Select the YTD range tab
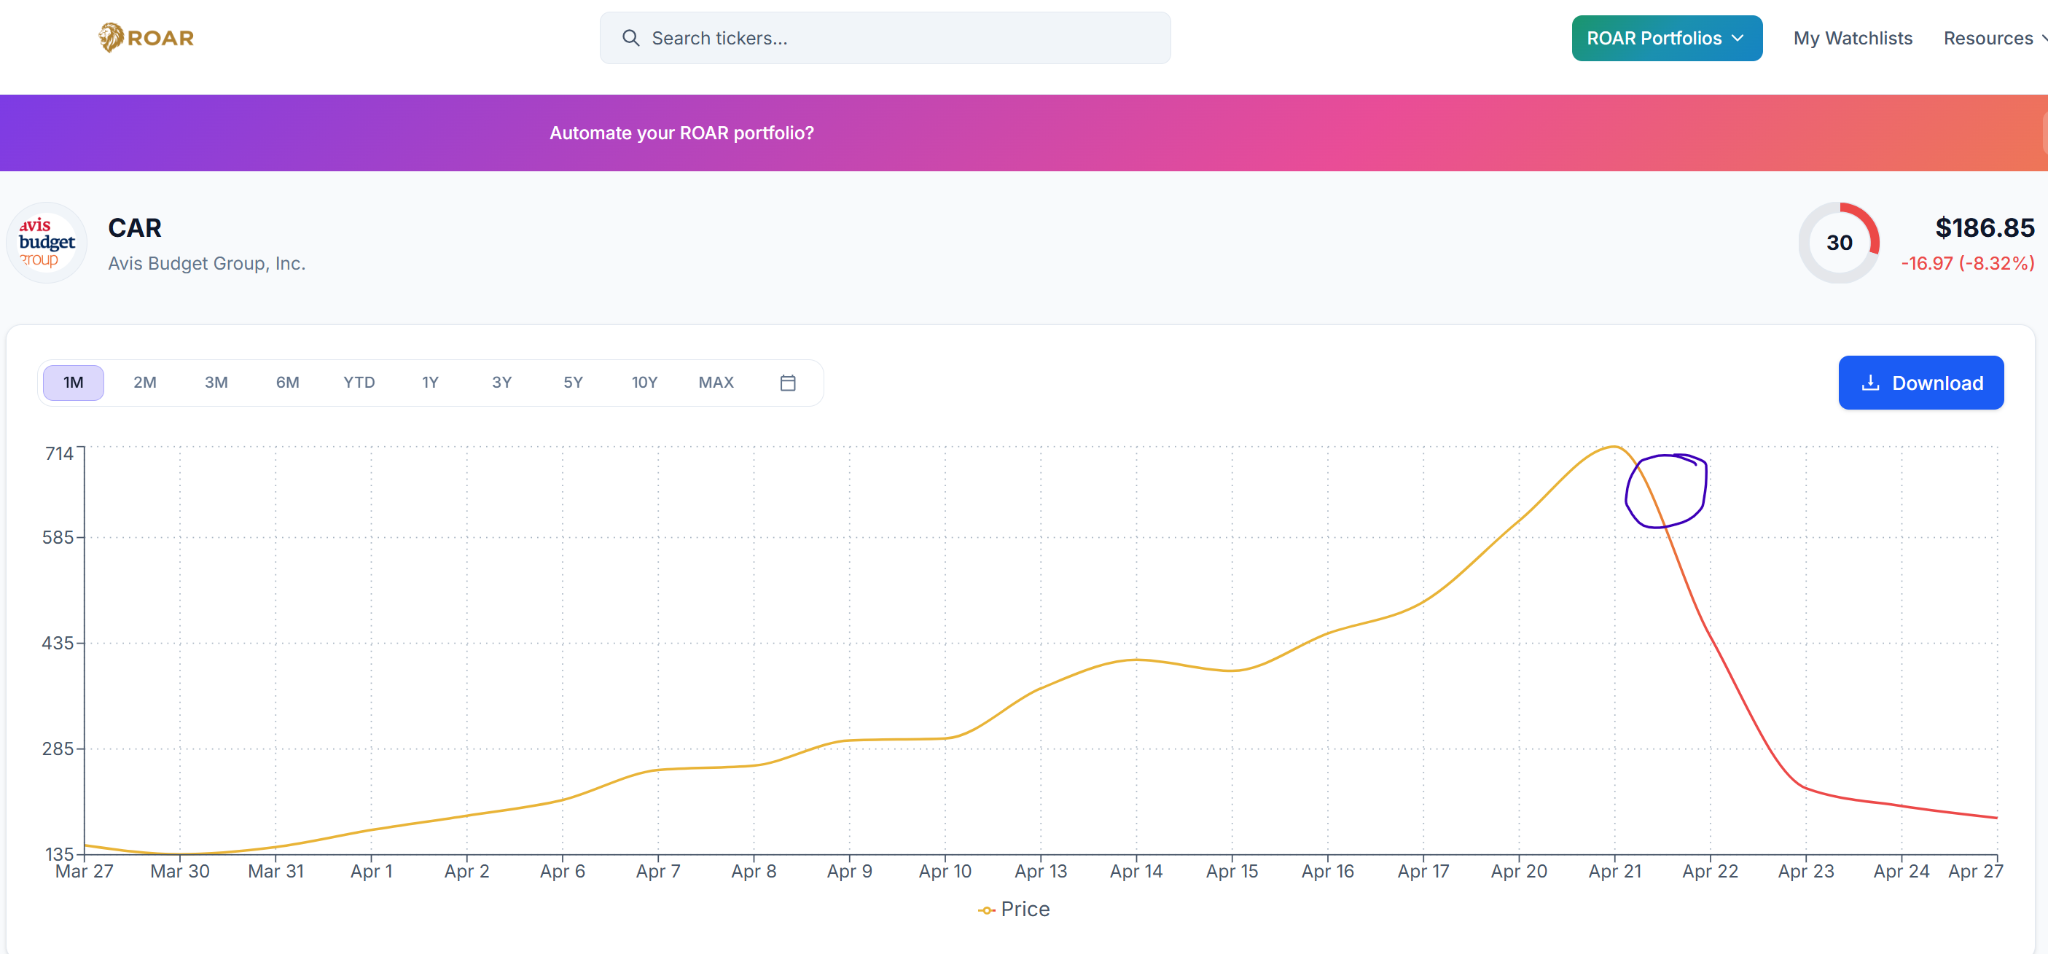Viewport: 2048px width, 954px height. [359, 383]
